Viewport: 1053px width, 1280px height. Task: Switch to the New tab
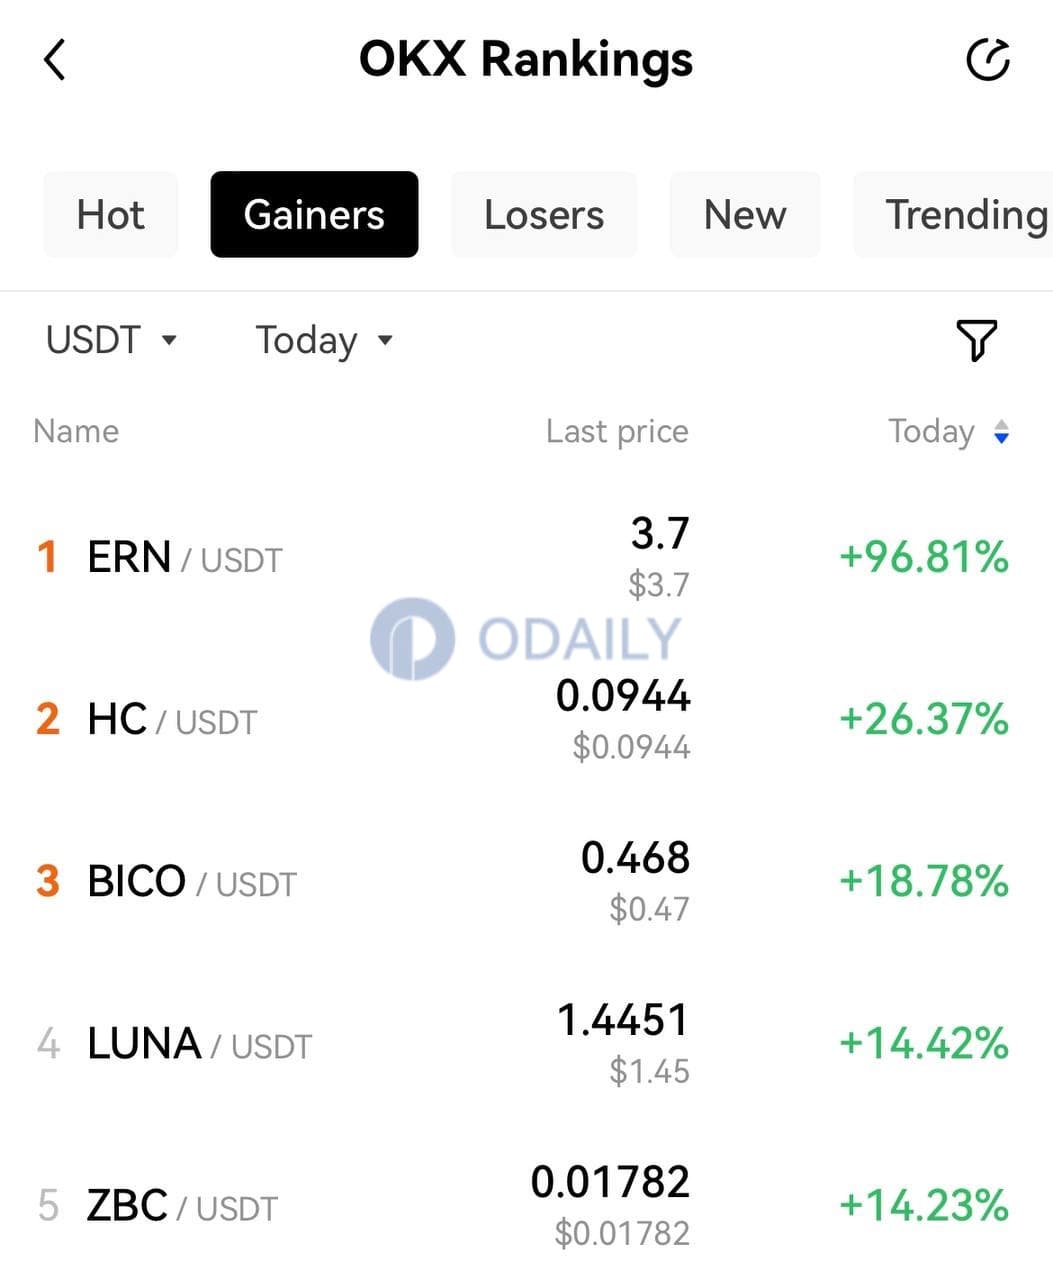[745, 214]
